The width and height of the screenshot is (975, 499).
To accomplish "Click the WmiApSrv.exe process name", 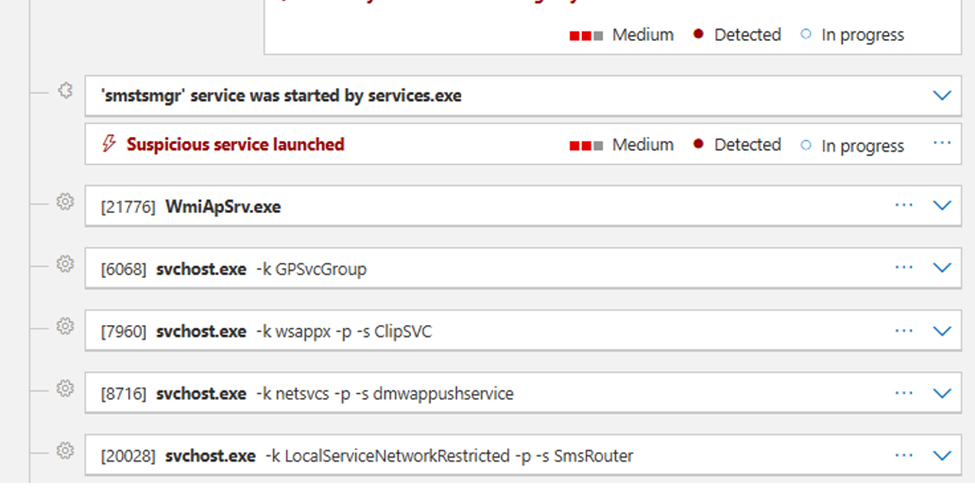I will pyautogui.click(x=223, y=207).
